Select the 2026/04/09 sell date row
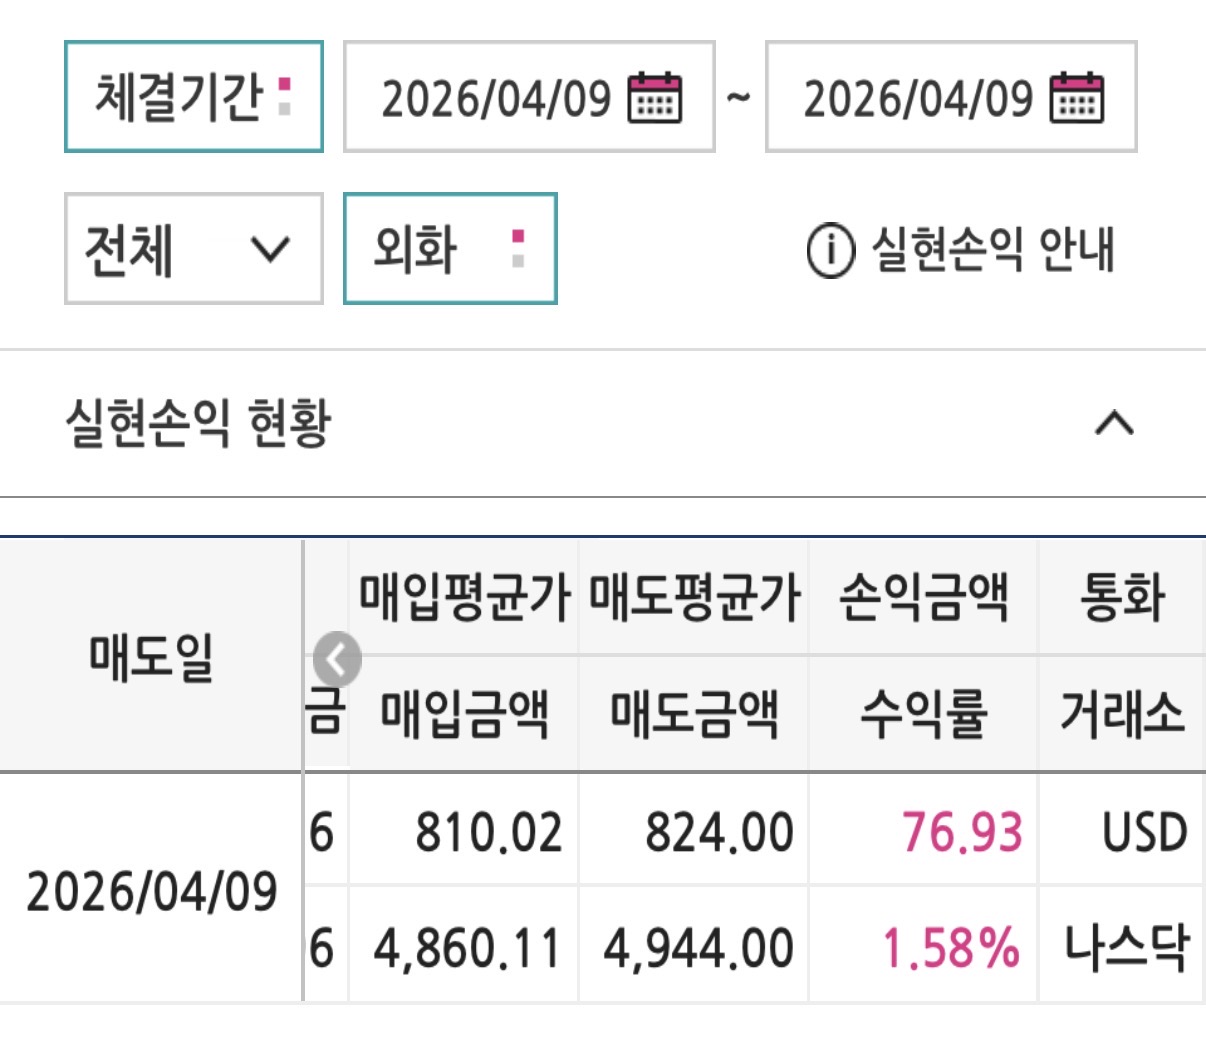 click(151, 890)
